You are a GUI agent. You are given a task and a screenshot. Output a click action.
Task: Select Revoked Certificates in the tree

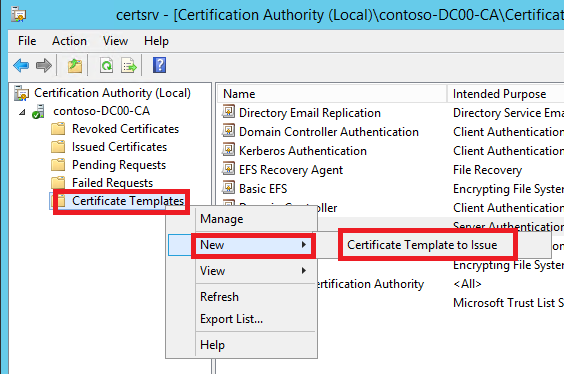click(125, 129)
